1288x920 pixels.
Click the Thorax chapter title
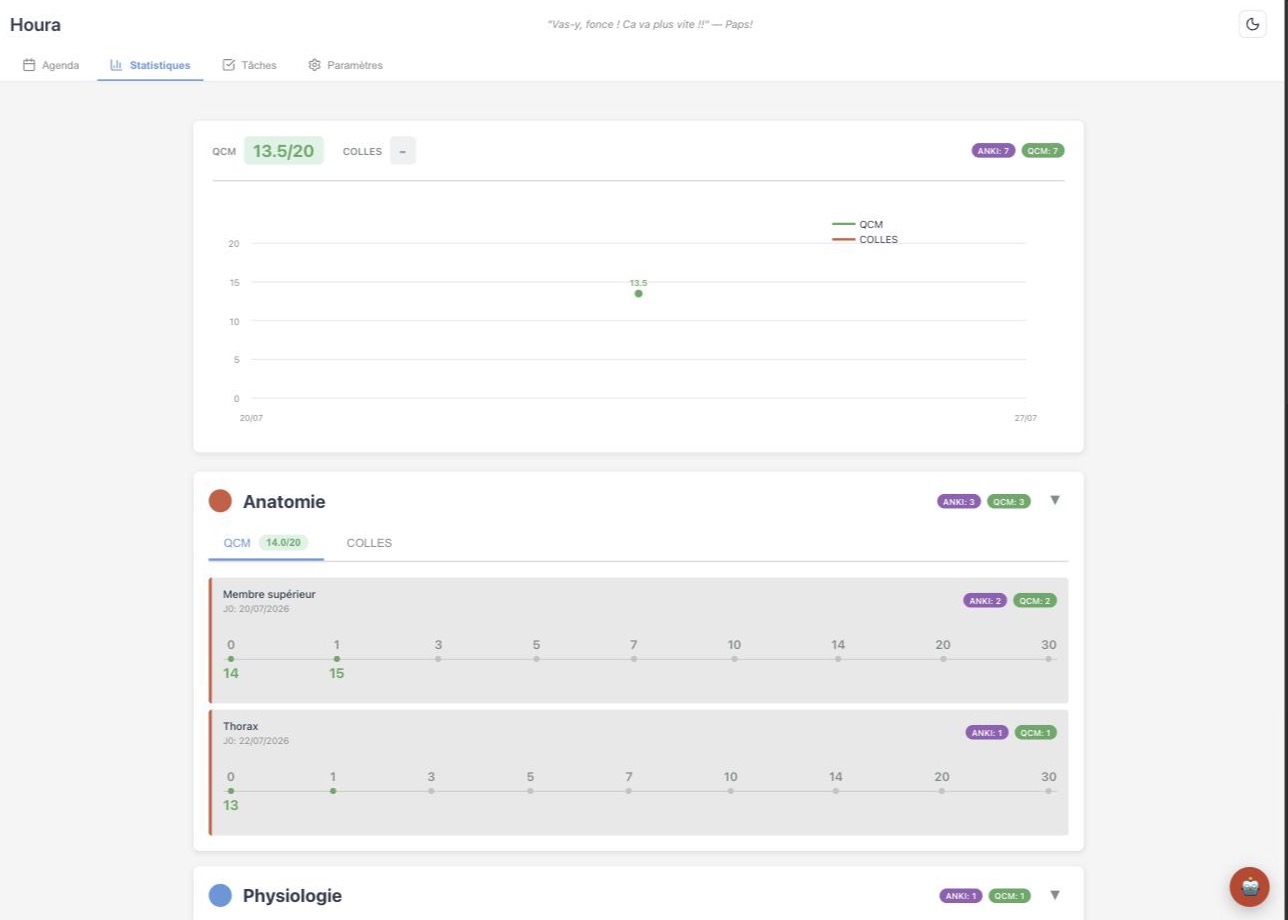pos(241,726)
